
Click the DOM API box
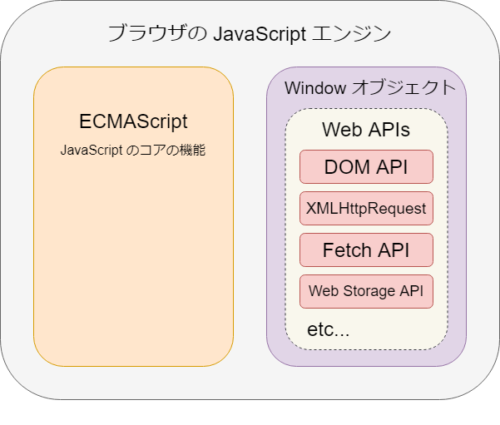tap(366, 167)
